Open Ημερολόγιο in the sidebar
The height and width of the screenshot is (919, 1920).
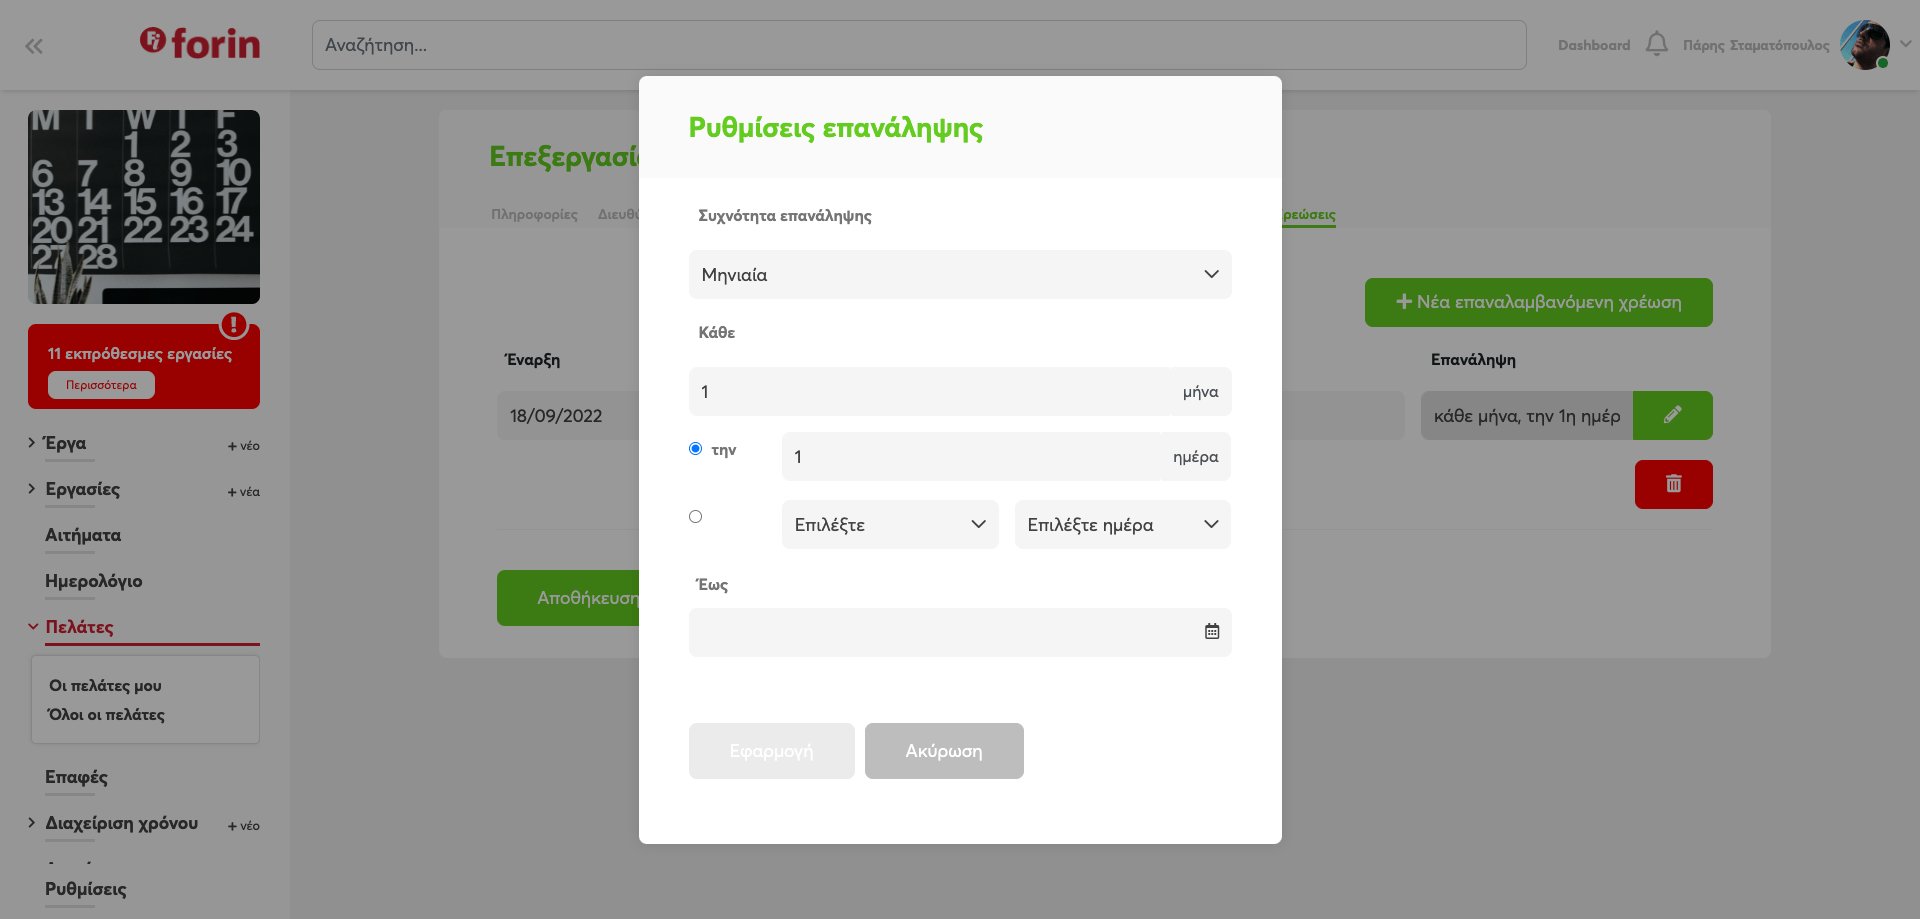click(93, 581)
